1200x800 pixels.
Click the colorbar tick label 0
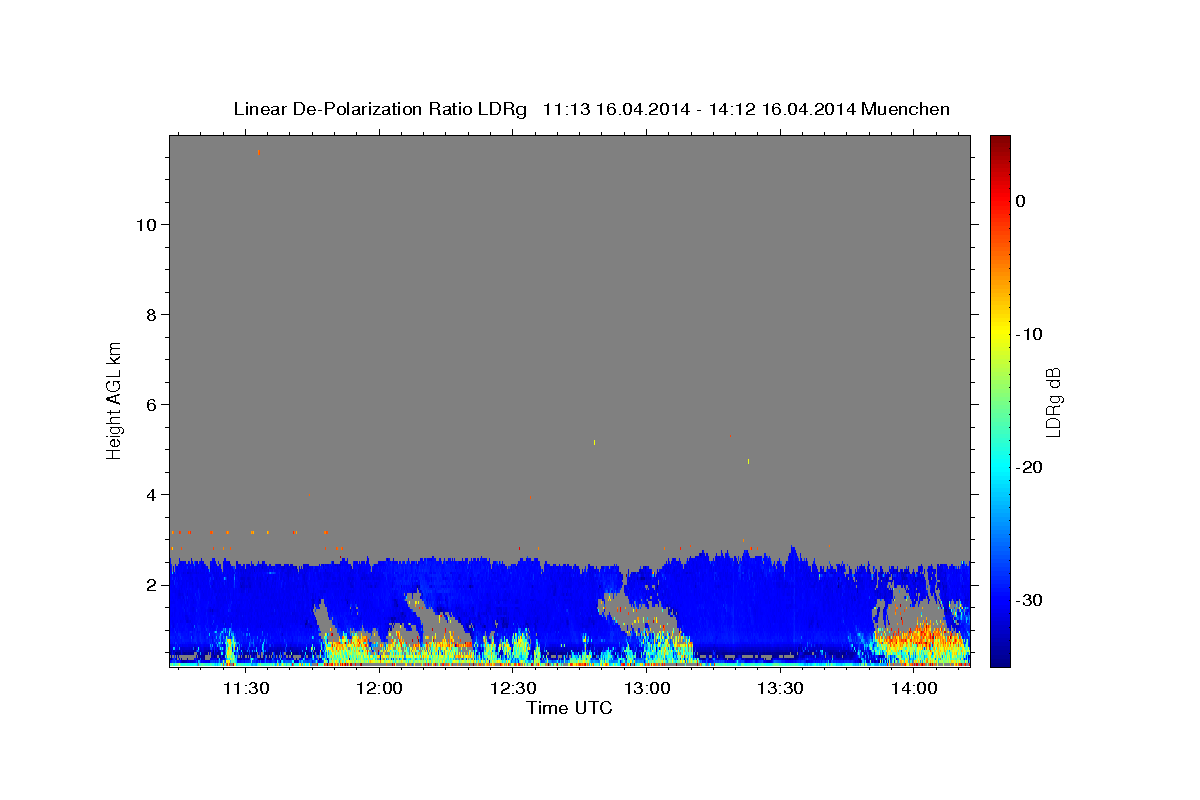[1021, 201]
